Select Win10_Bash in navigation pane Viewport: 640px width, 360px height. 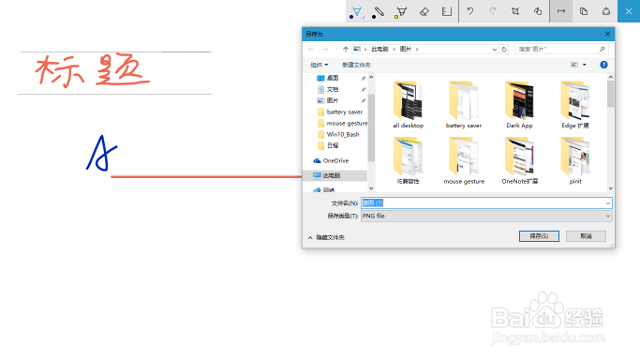pyautogui.click(x=343, y=134)
